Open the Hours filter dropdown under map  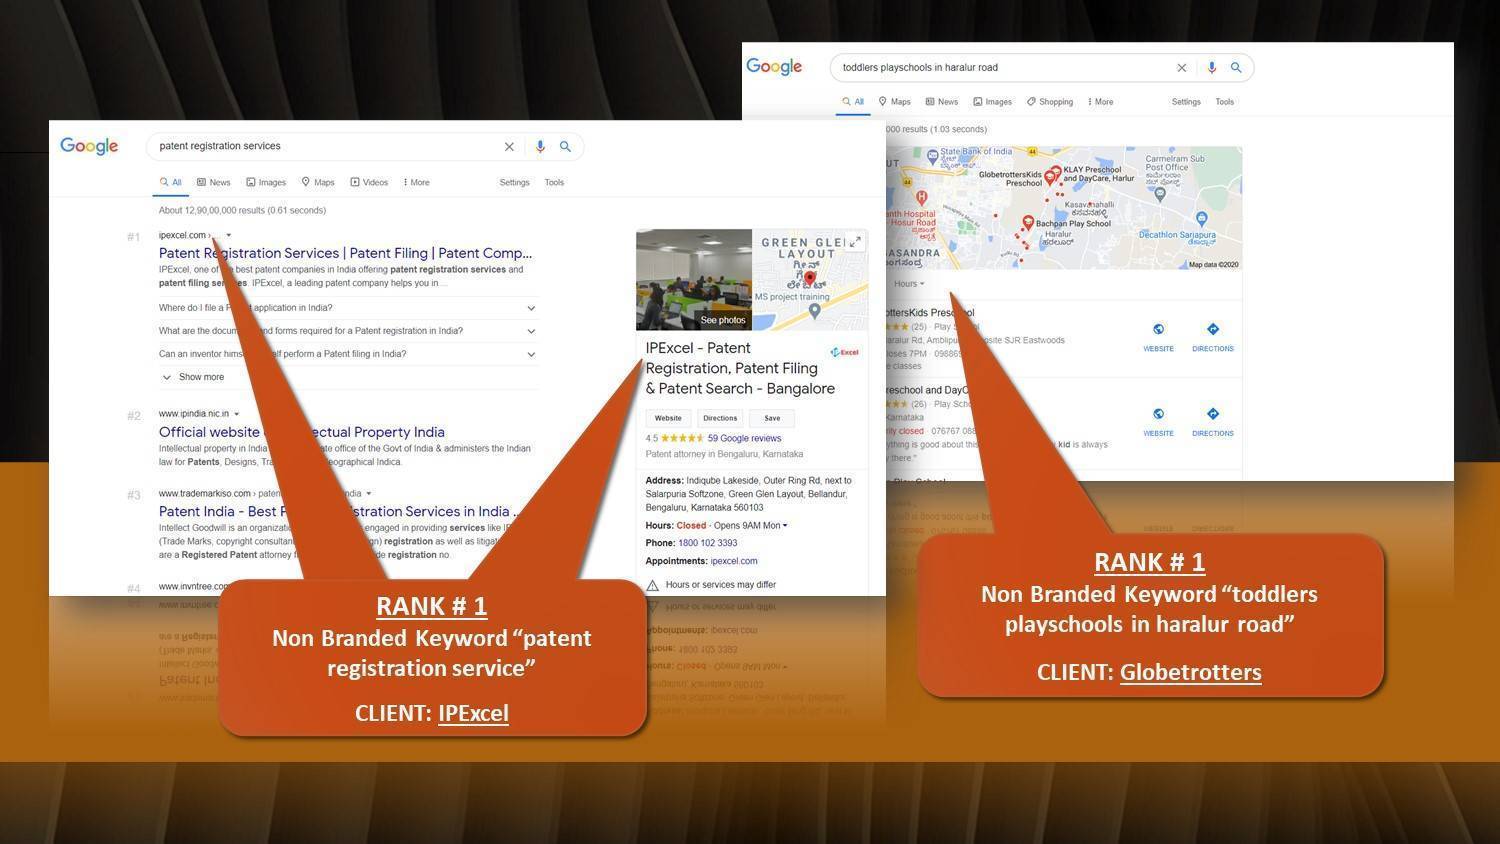[x=909, y=284]
